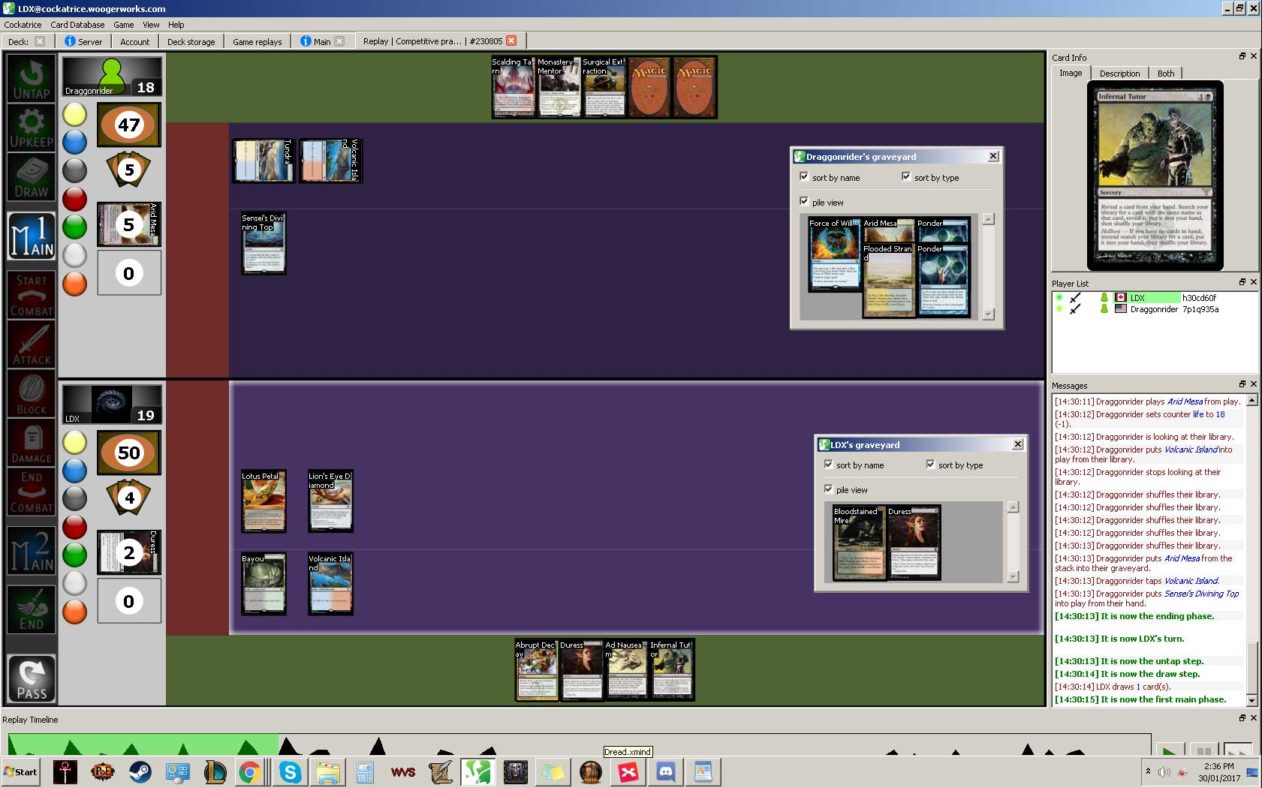Select Ad Nauseam card in LDX's hand
Image resolution: width=1262 pixels, height=788 pixels.
click(x=625, y=670)
